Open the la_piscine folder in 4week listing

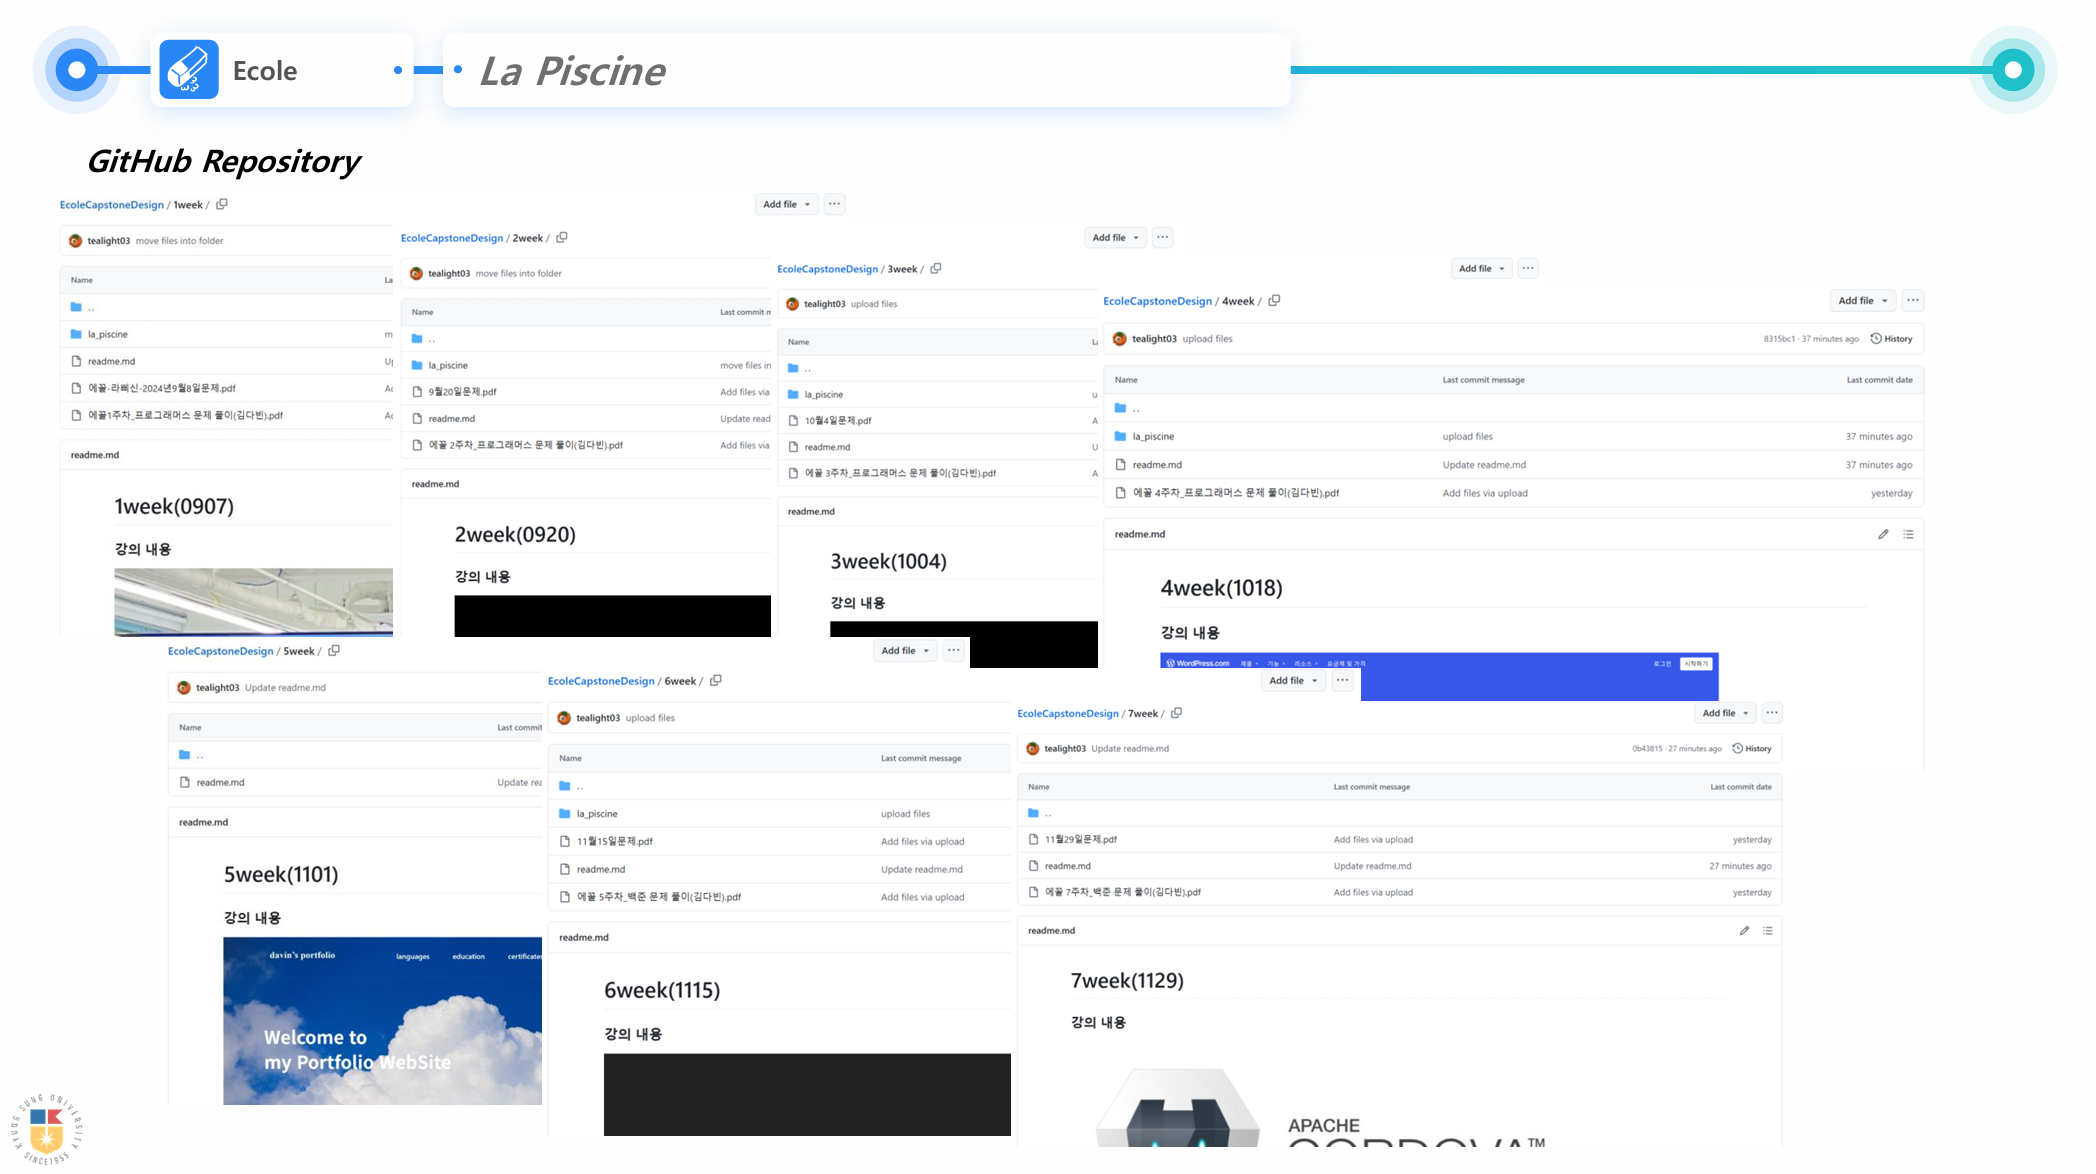pos(1153,437)
